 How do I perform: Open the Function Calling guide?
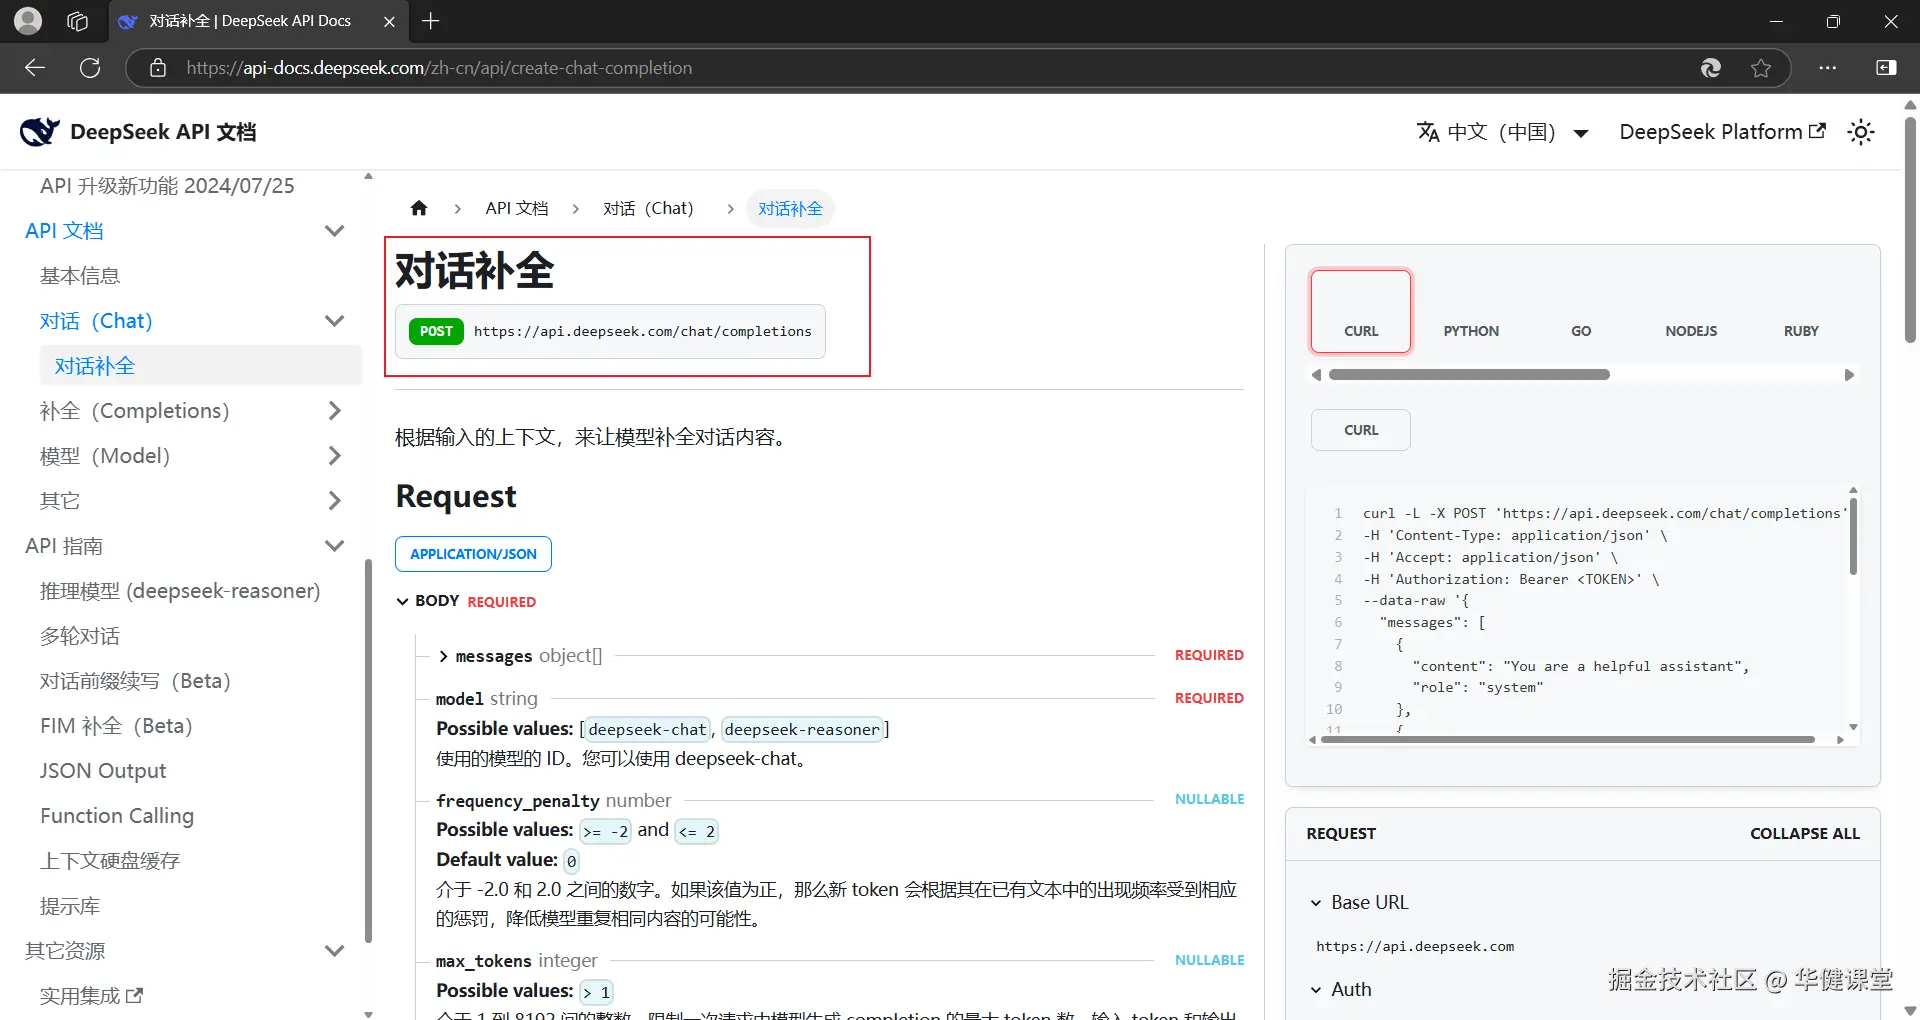click(117, 816)
